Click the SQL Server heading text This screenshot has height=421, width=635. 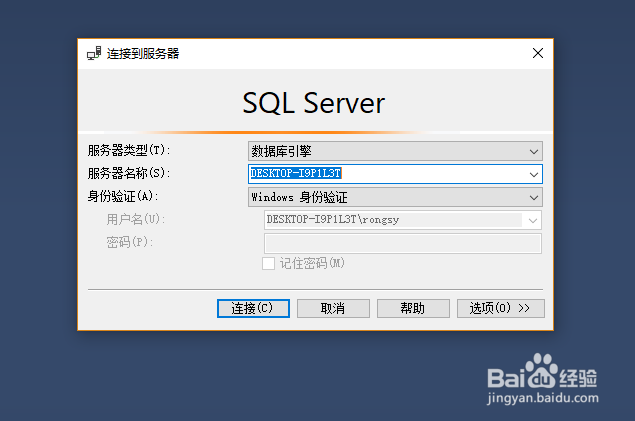[x=314, y=103]
